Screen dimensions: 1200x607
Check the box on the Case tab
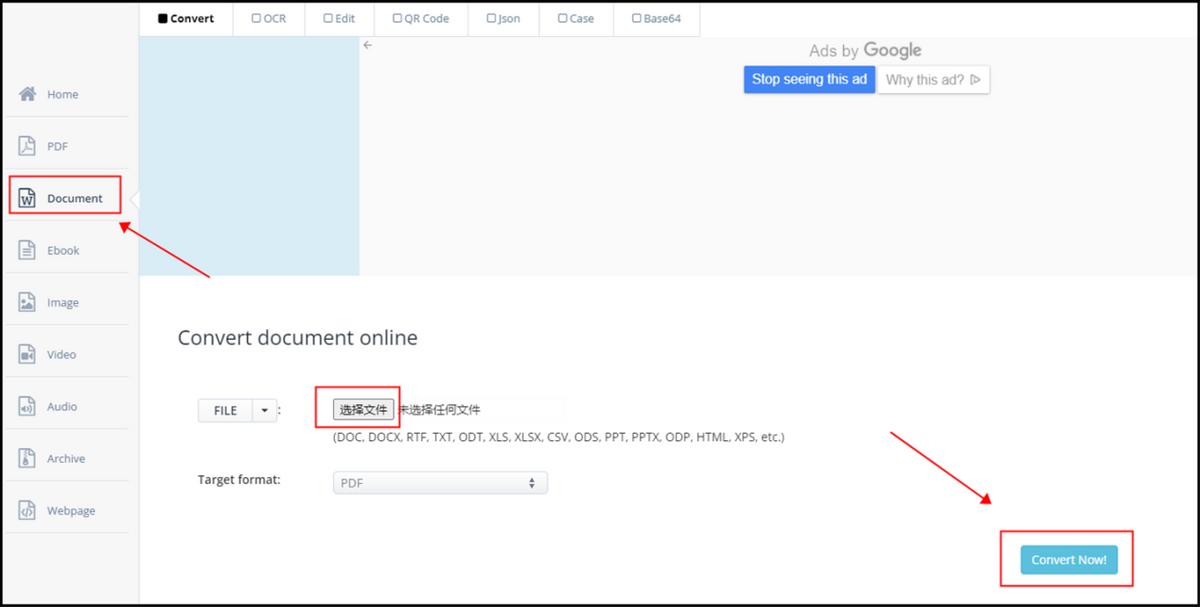(561, 17)
